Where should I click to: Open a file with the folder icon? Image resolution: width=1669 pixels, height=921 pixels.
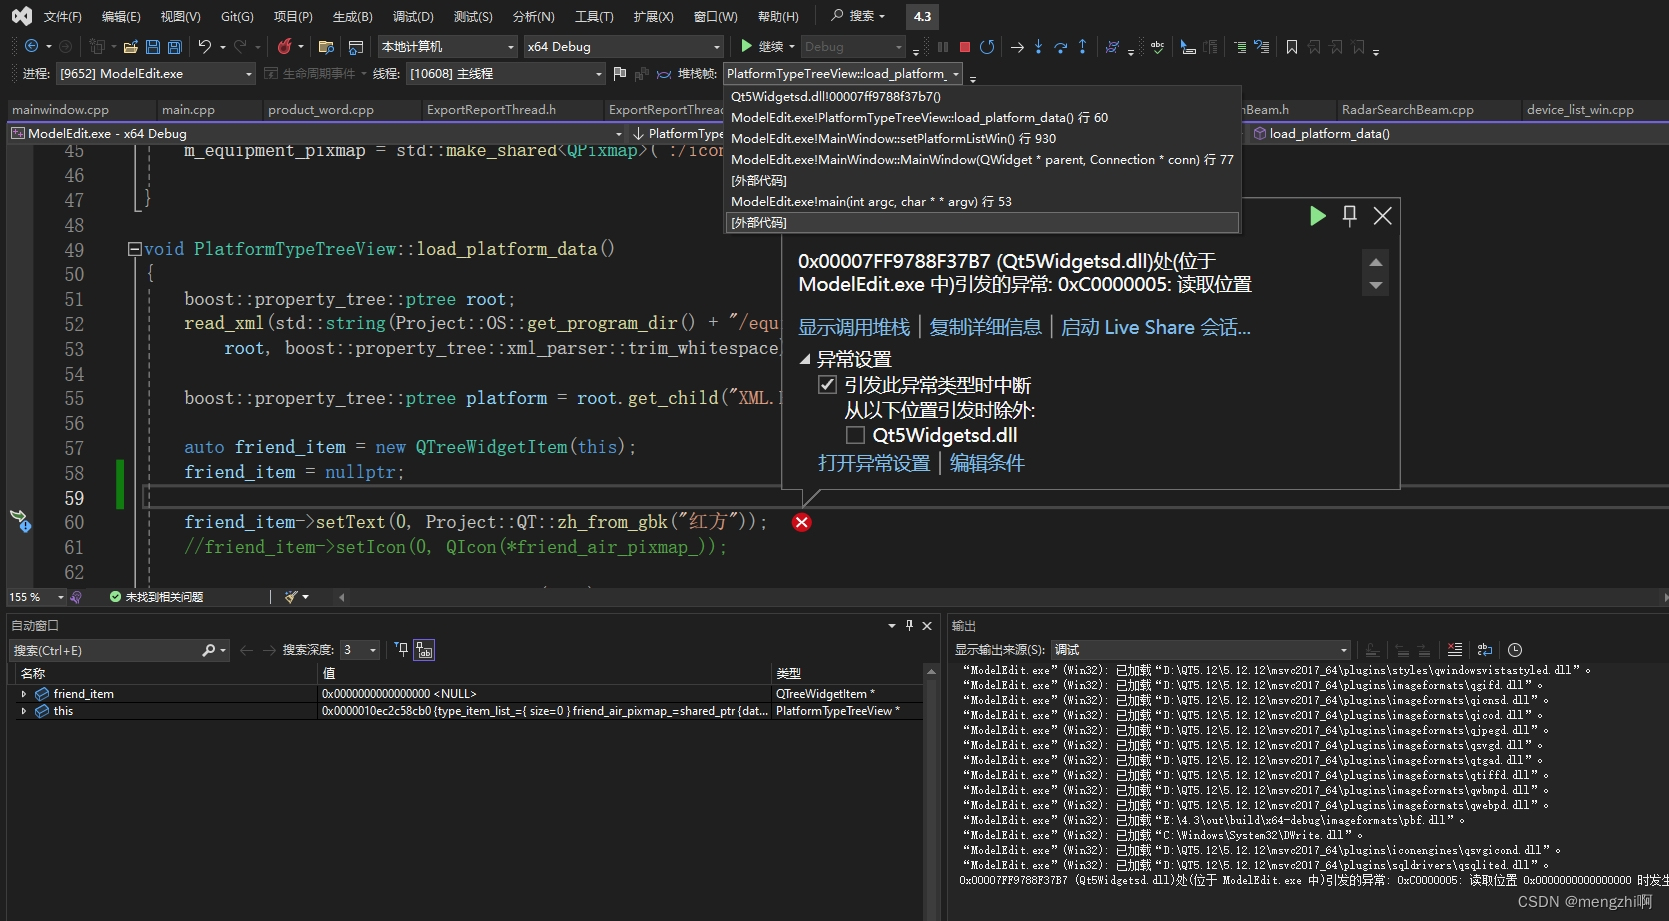point(130,46)
